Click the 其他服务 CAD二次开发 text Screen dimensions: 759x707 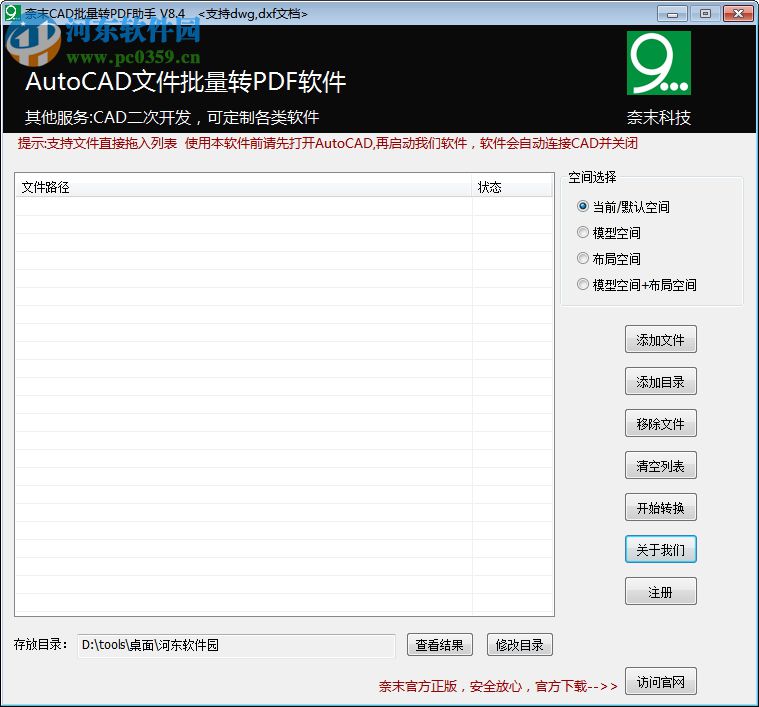point(172,117)
